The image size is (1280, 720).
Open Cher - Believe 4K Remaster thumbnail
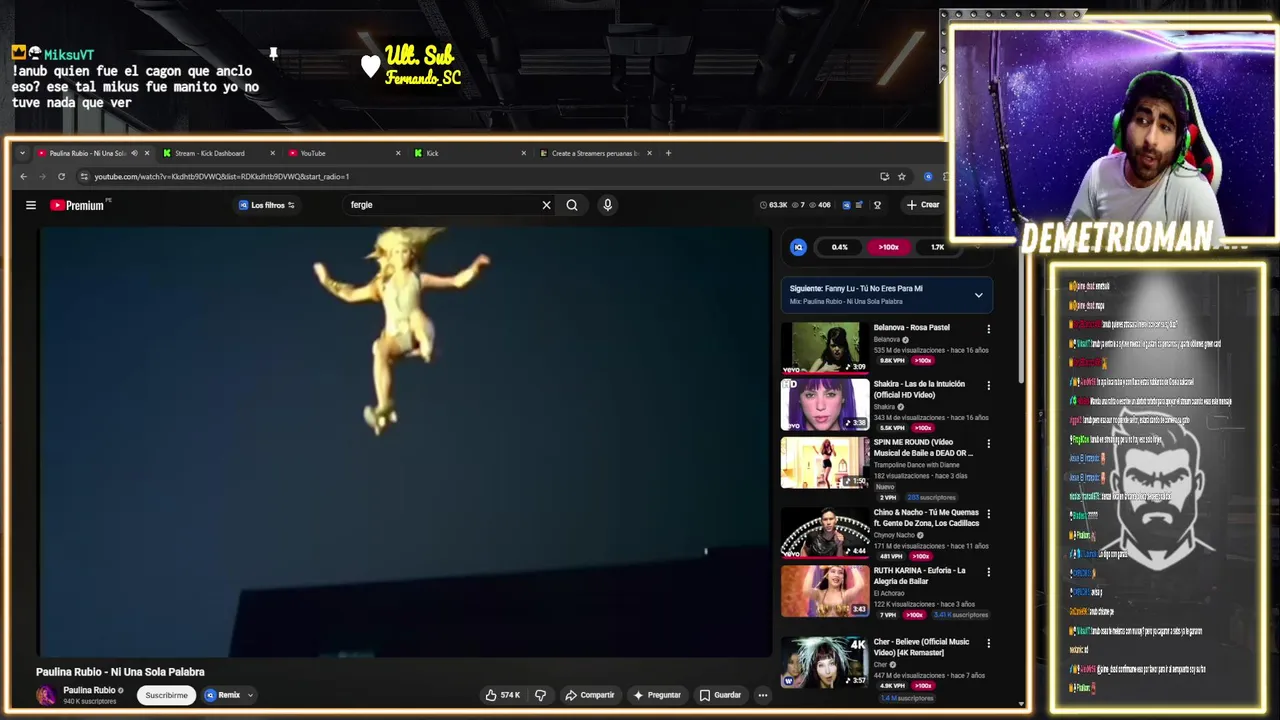(x=825, y=662)
